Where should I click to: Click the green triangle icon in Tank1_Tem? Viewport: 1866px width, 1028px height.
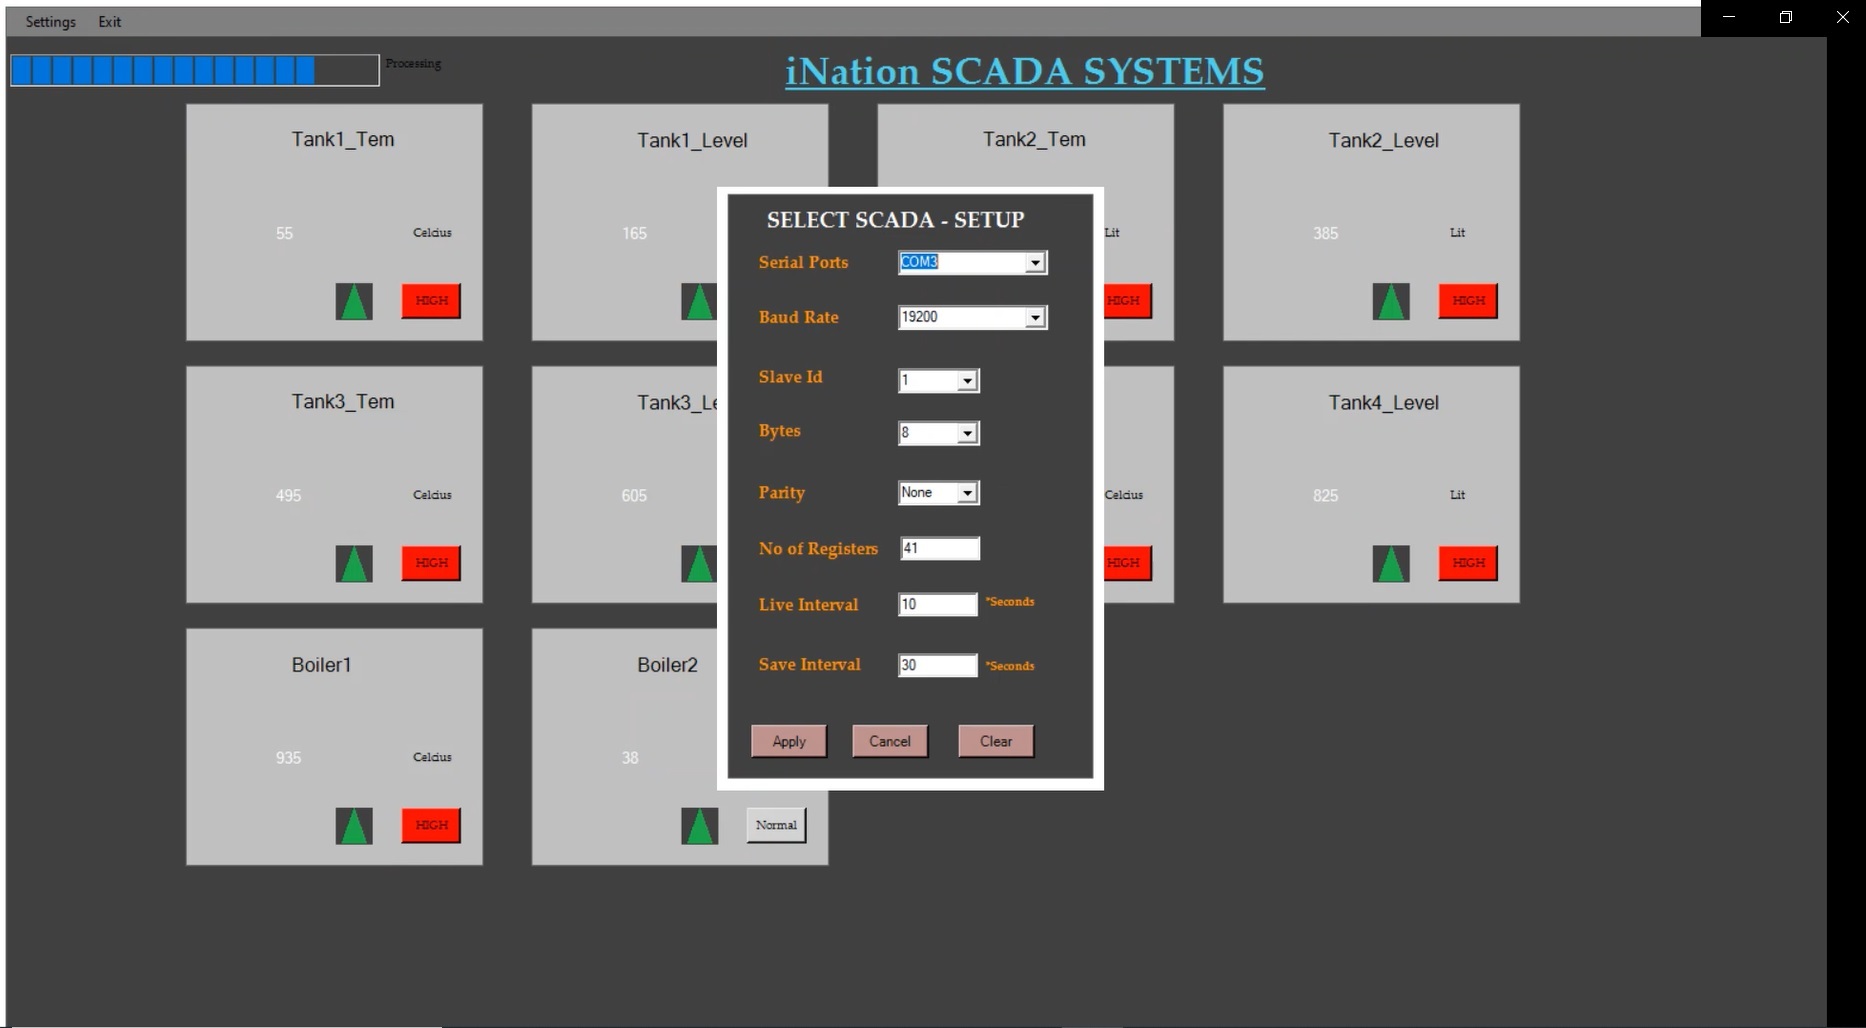354,301
